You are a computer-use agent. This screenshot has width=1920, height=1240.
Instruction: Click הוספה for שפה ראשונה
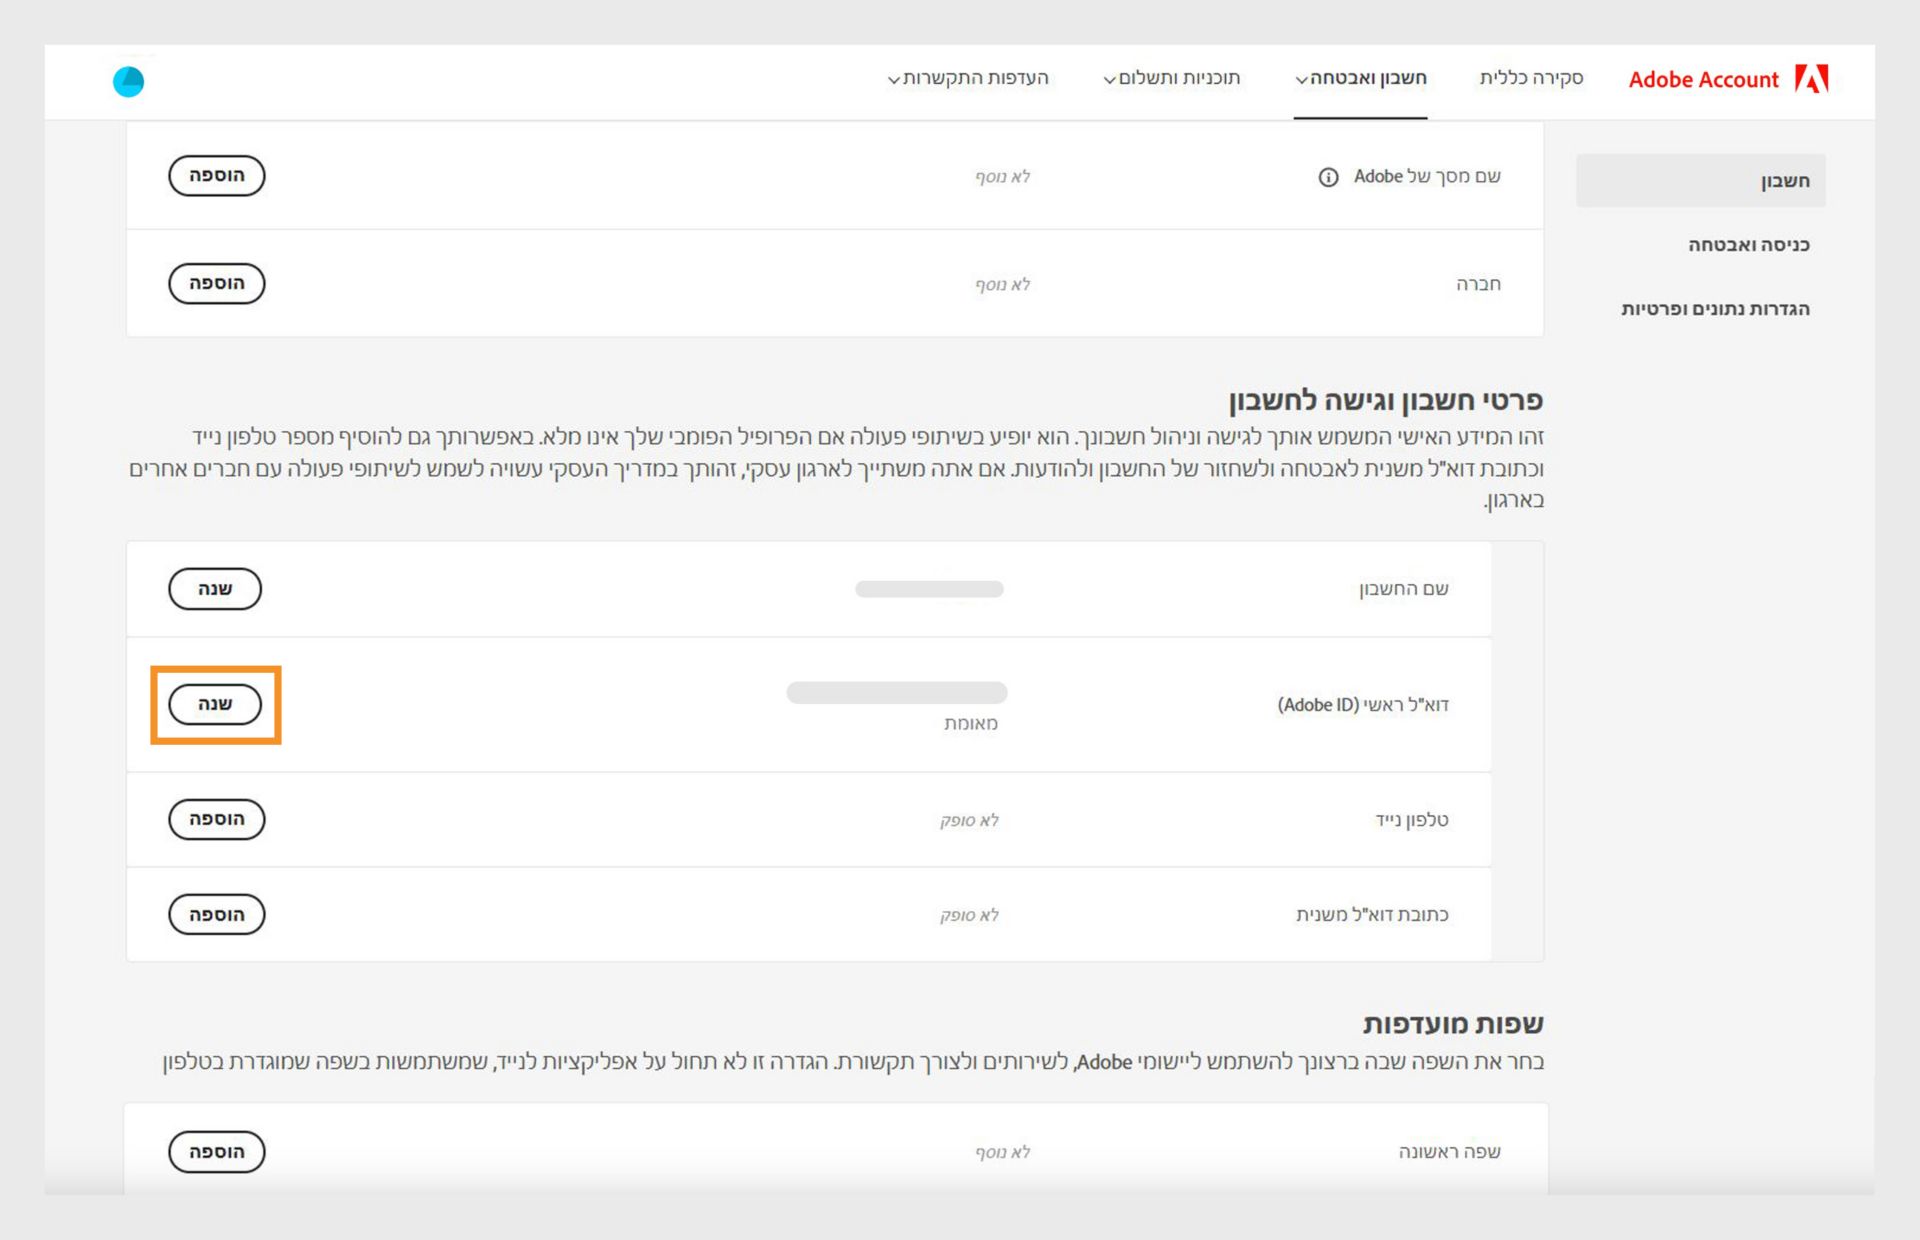216,1152
